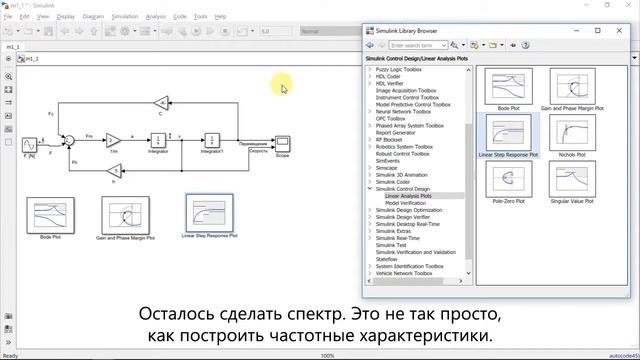Open the Tools menu
The height and width of the screenshot is (360, 640).
[x=200, y=17]
